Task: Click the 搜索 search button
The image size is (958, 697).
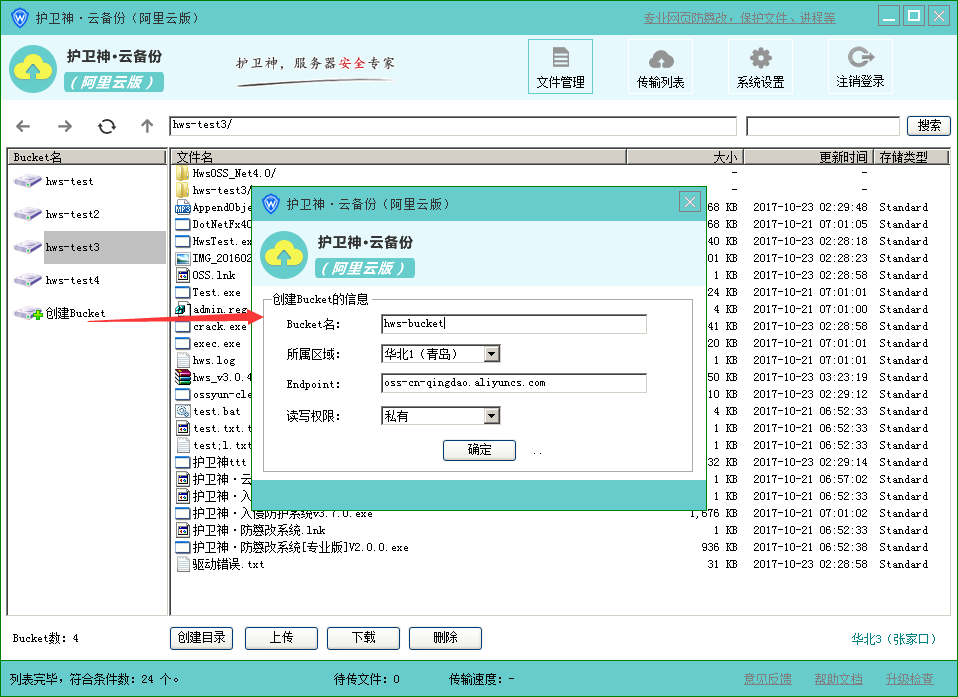Action: click(x=929, y=126)
